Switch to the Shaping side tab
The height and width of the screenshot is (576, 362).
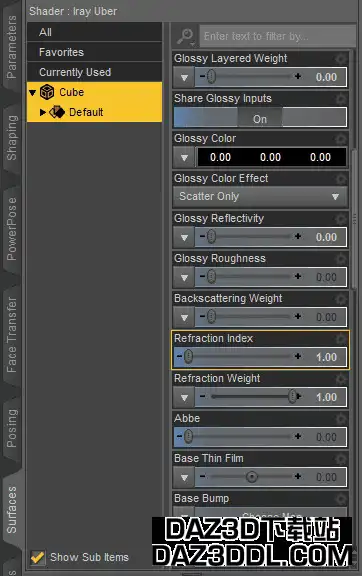[11, 138]
